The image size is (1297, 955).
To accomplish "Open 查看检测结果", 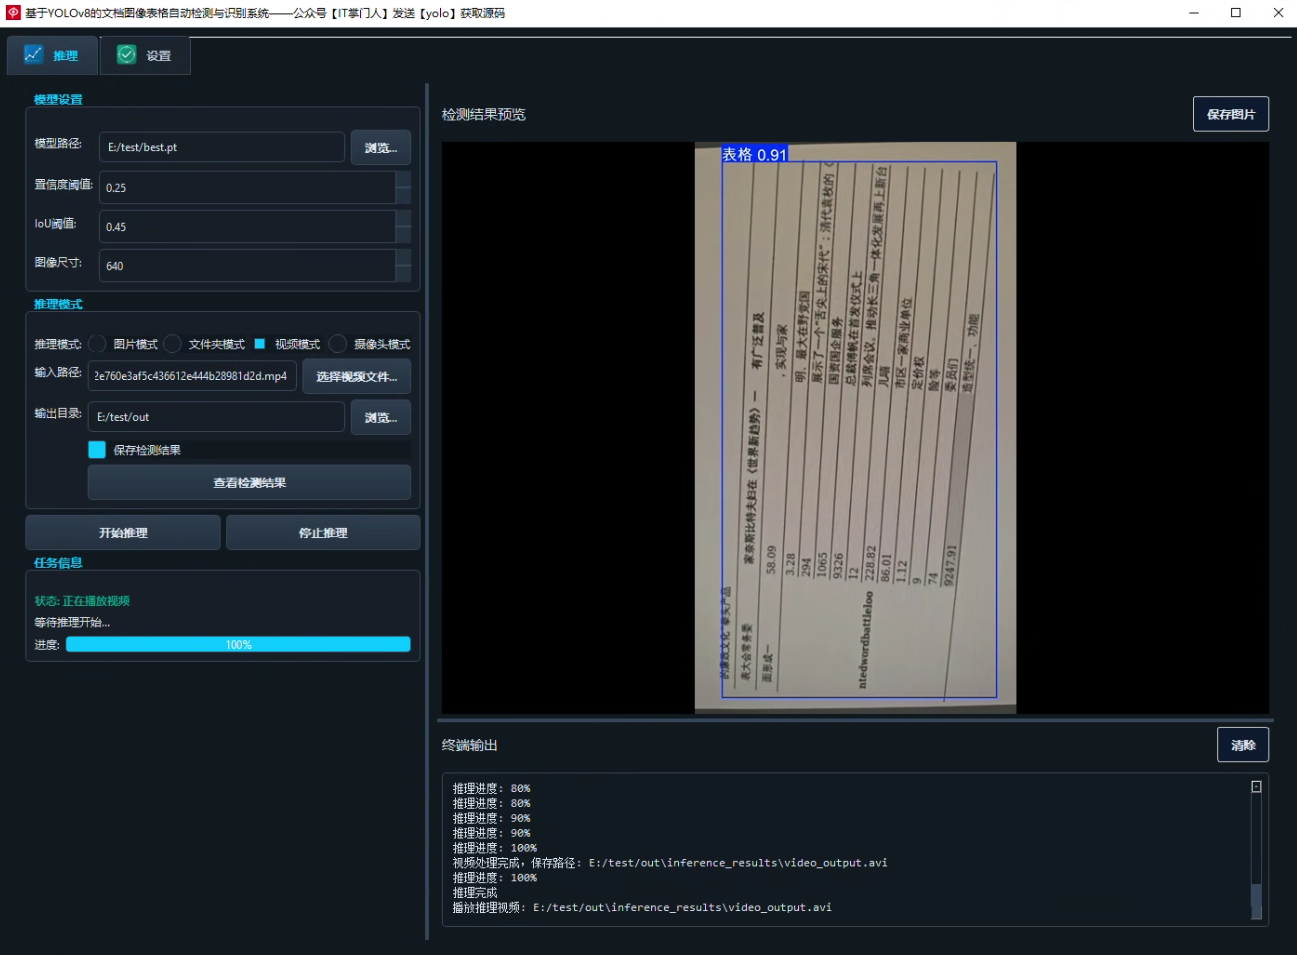I will point(249,482).
